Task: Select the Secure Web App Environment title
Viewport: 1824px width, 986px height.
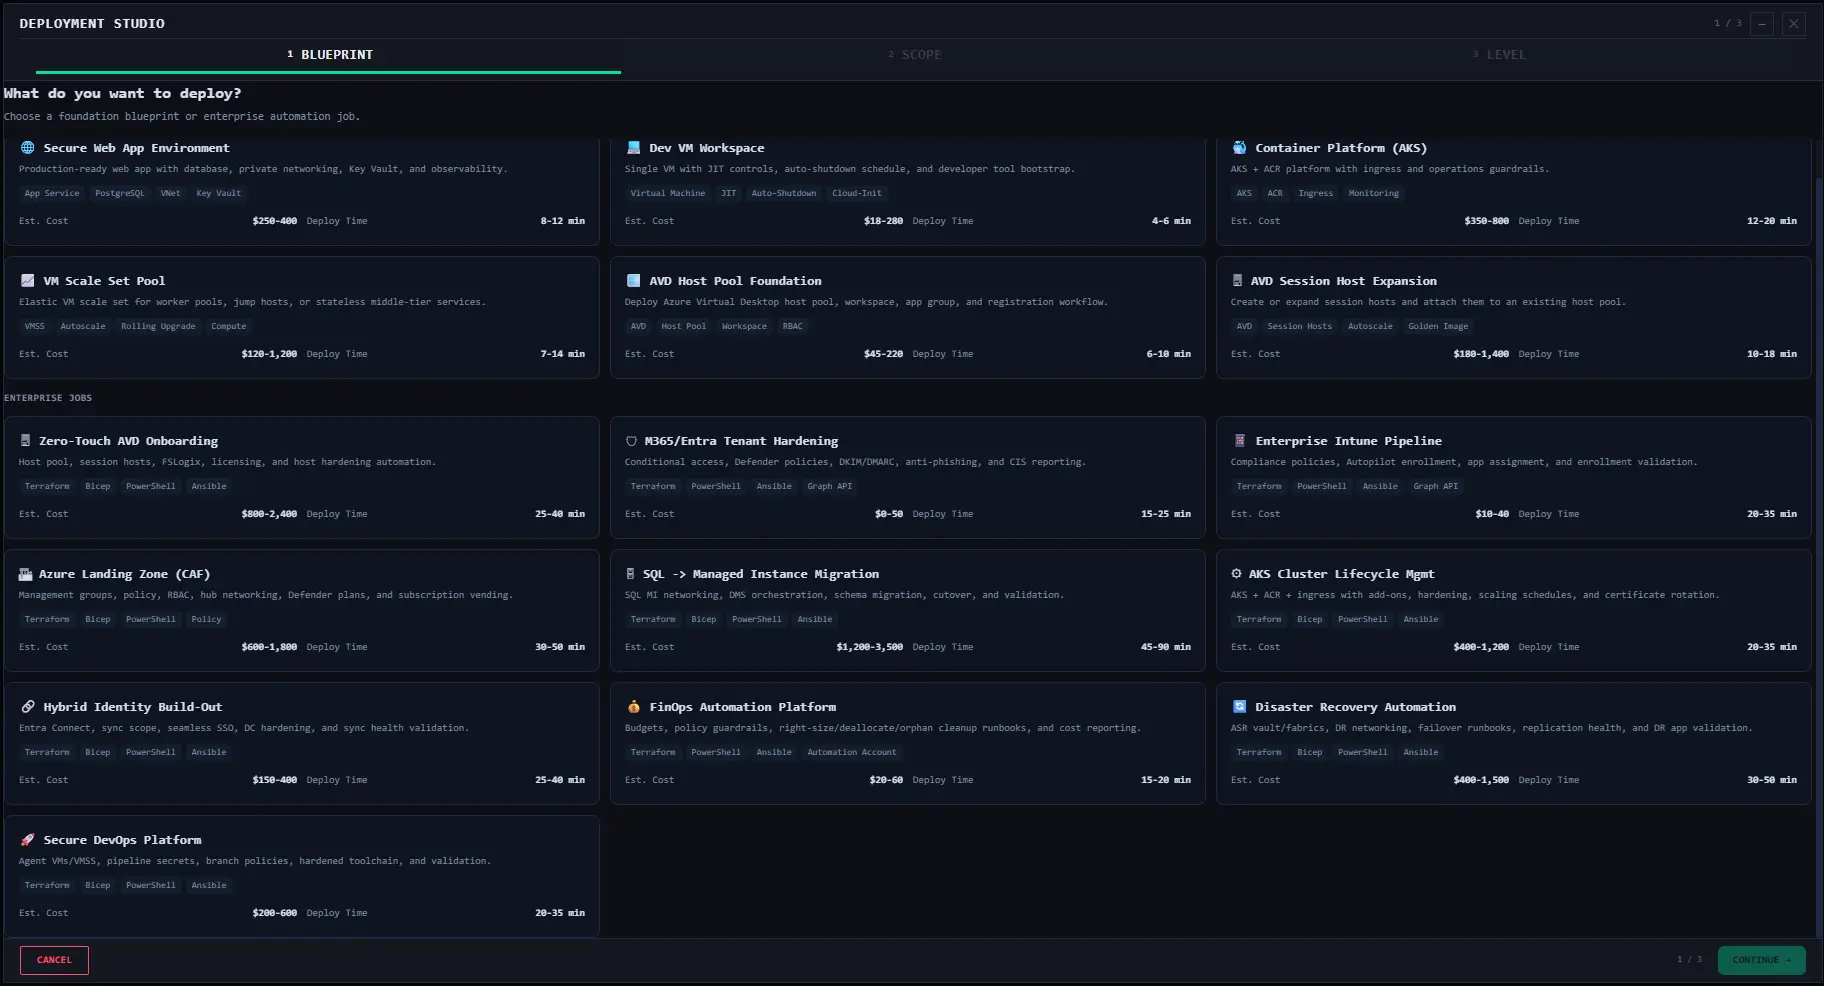Action: [136, 148]
